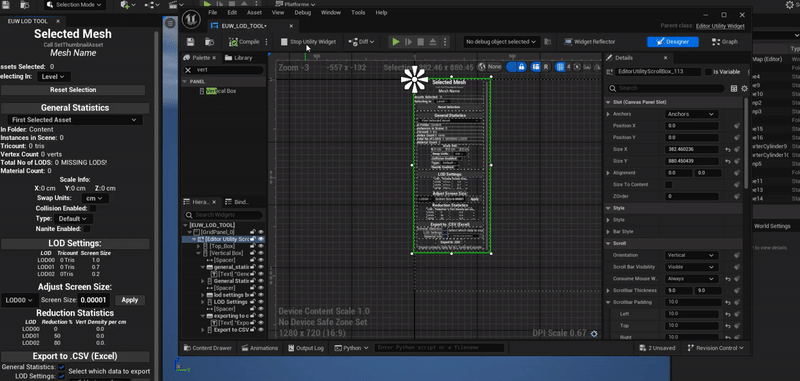Viewport: 800px width, 381px height.
Task: Click Apply next to Screen Size field
Action: [130, 300]
